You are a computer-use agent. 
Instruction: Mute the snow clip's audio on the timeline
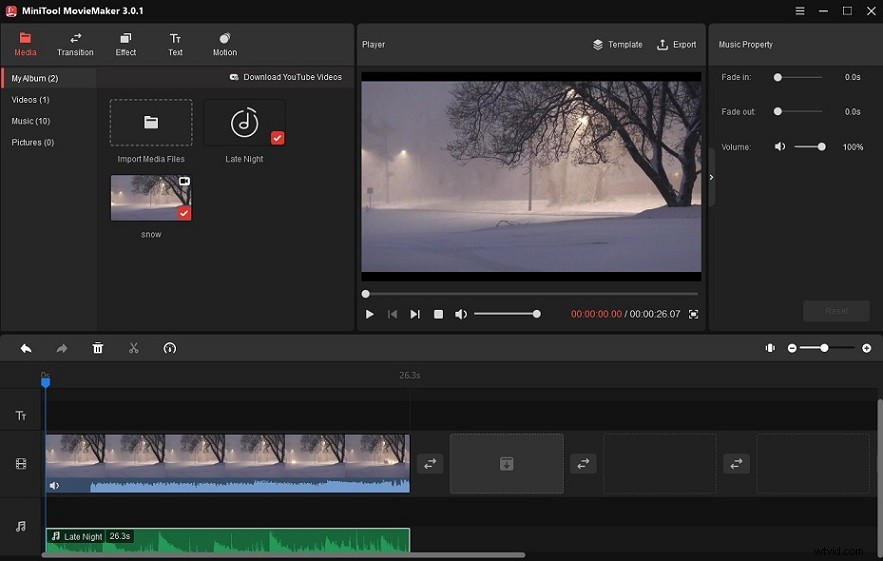54,486
